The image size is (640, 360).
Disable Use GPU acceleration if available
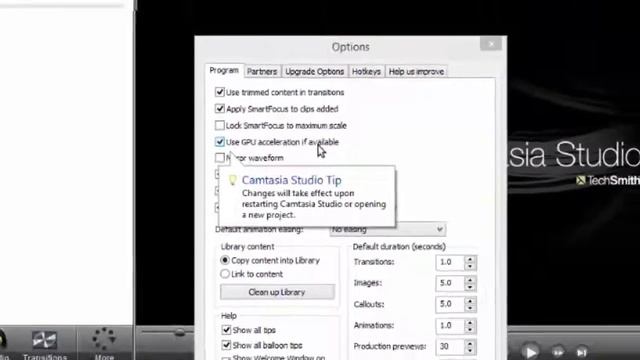tap(220, 142)
